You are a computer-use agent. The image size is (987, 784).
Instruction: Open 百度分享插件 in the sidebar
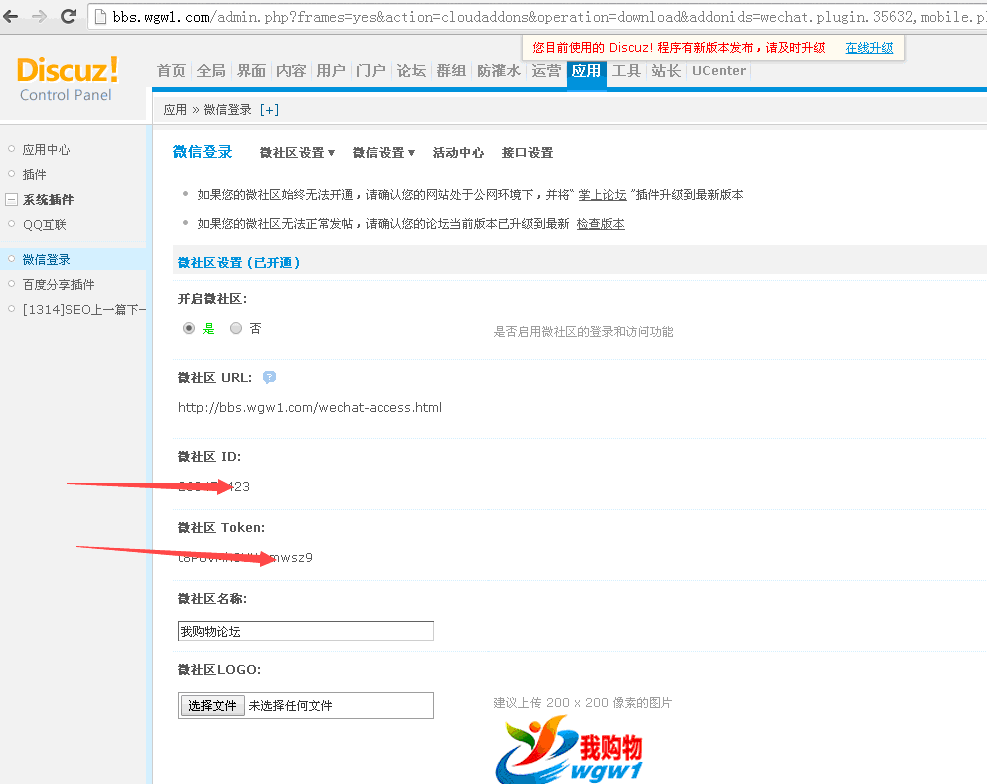[59, 284]
